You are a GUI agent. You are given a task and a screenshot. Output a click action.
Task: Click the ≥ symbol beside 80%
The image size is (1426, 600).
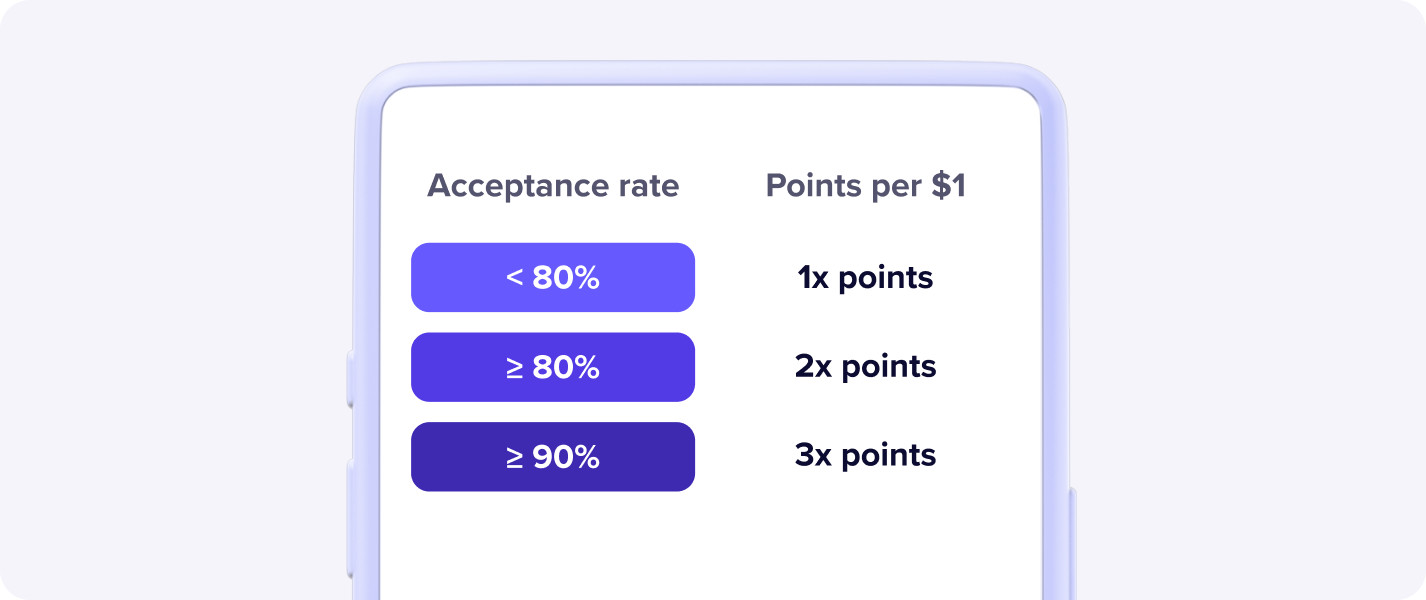[515, 368]
